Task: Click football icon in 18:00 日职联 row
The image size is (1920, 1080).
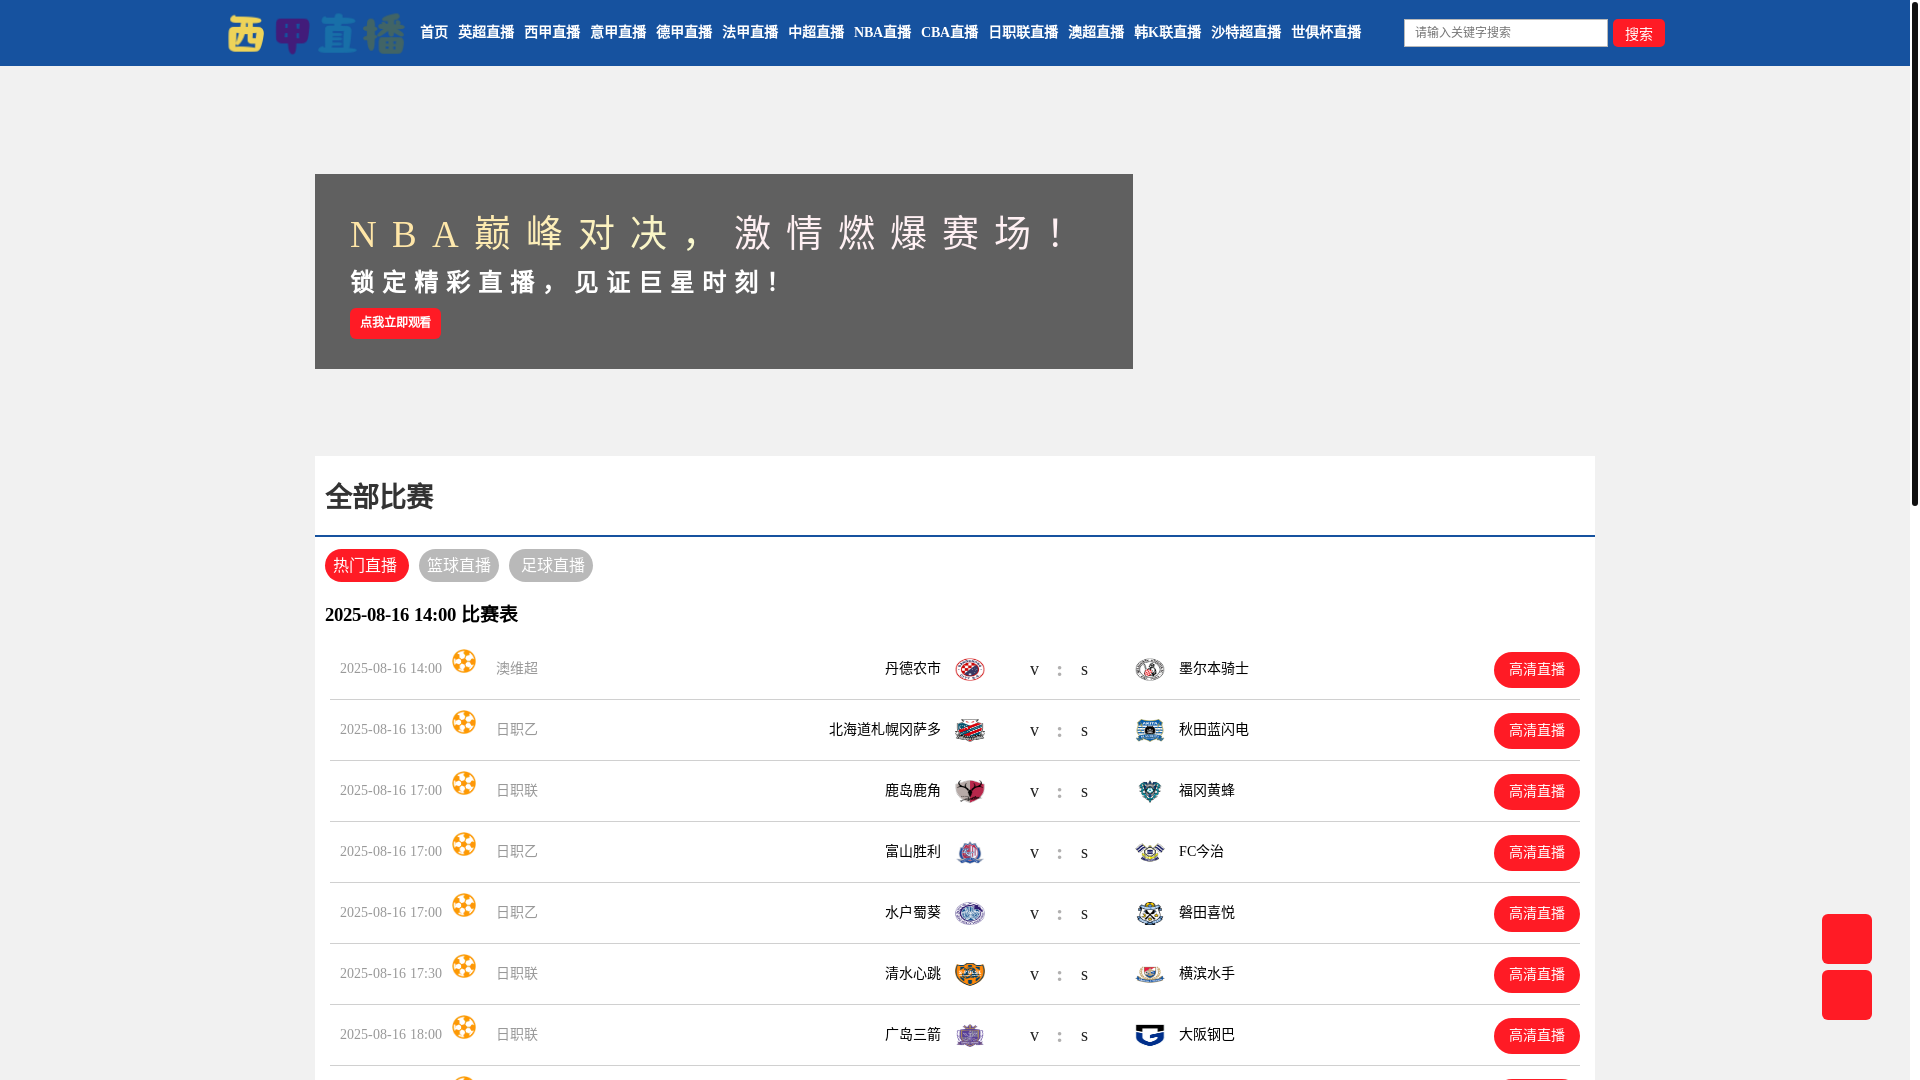Action: click(x=464, y=1027)
